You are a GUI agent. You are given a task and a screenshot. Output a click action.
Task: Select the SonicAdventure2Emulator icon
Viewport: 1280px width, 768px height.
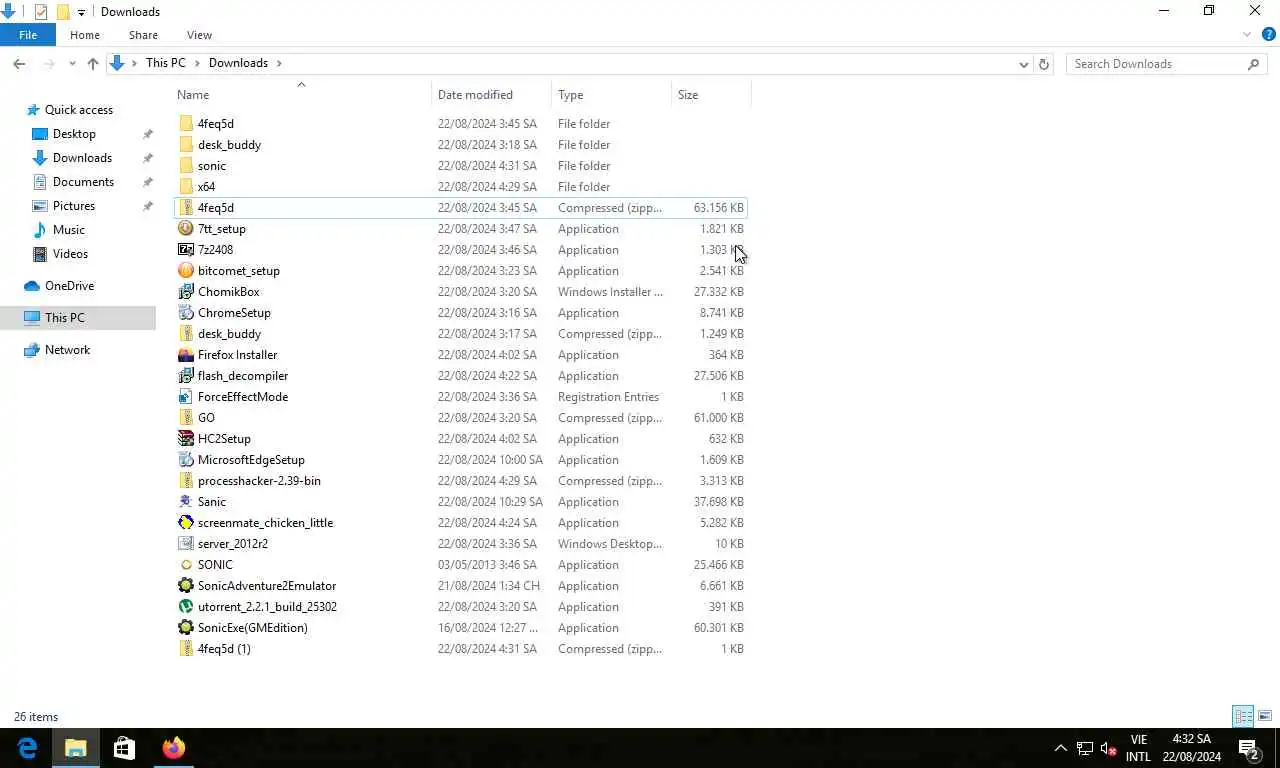click(186, 586)
